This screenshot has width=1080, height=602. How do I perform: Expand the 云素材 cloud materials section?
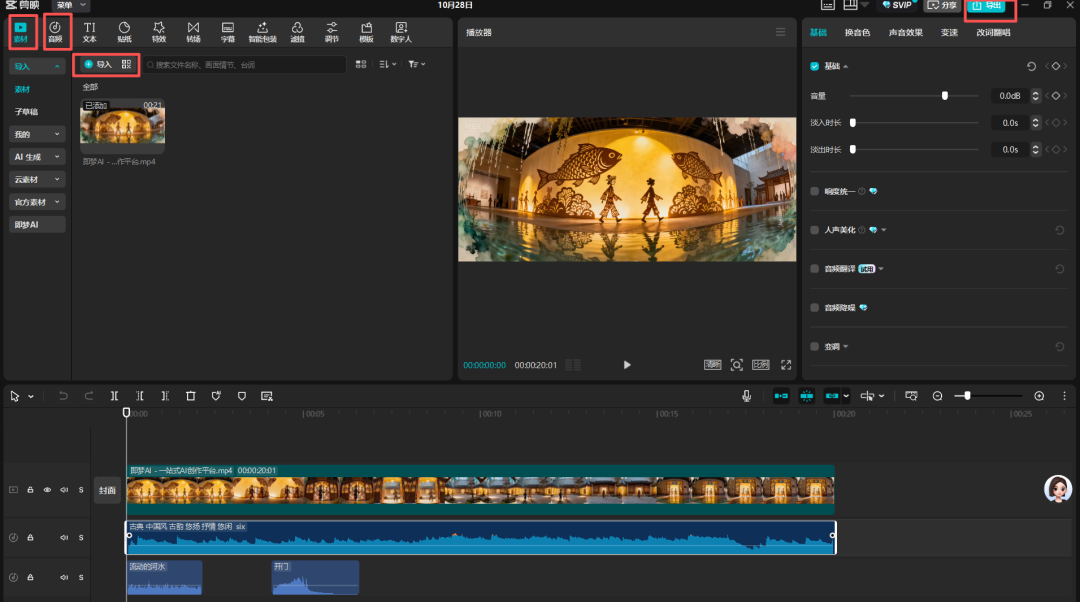click(x=37, y=179)
